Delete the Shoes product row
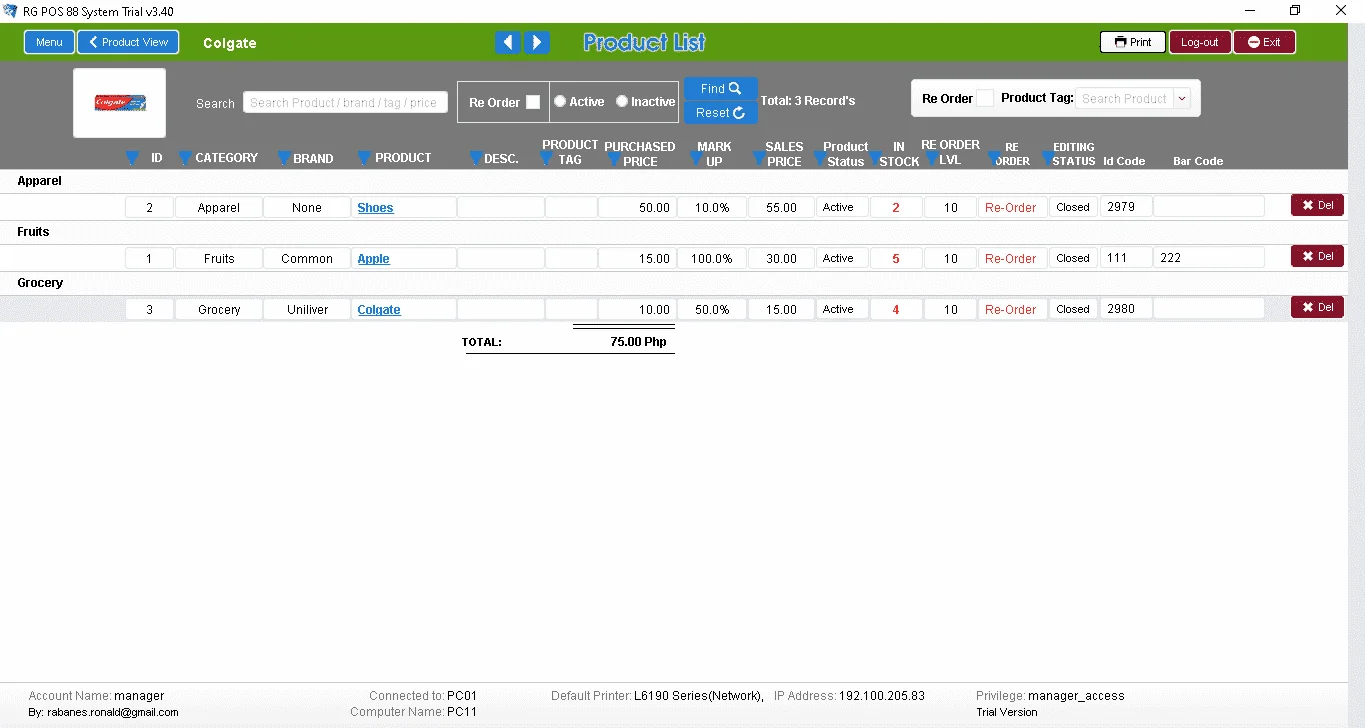 [x=1317, y=205]
